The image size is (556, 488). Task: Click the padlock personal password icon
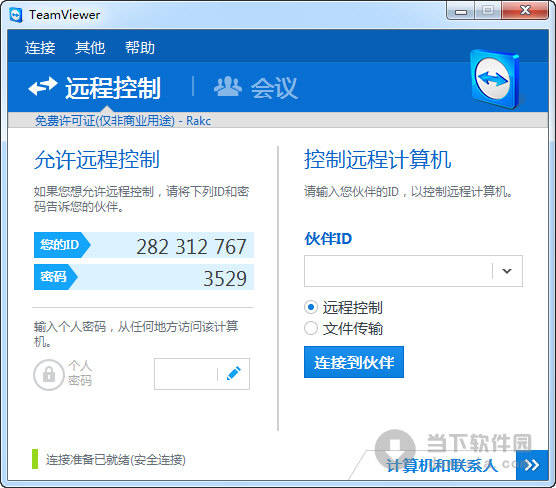coord(49,375)
